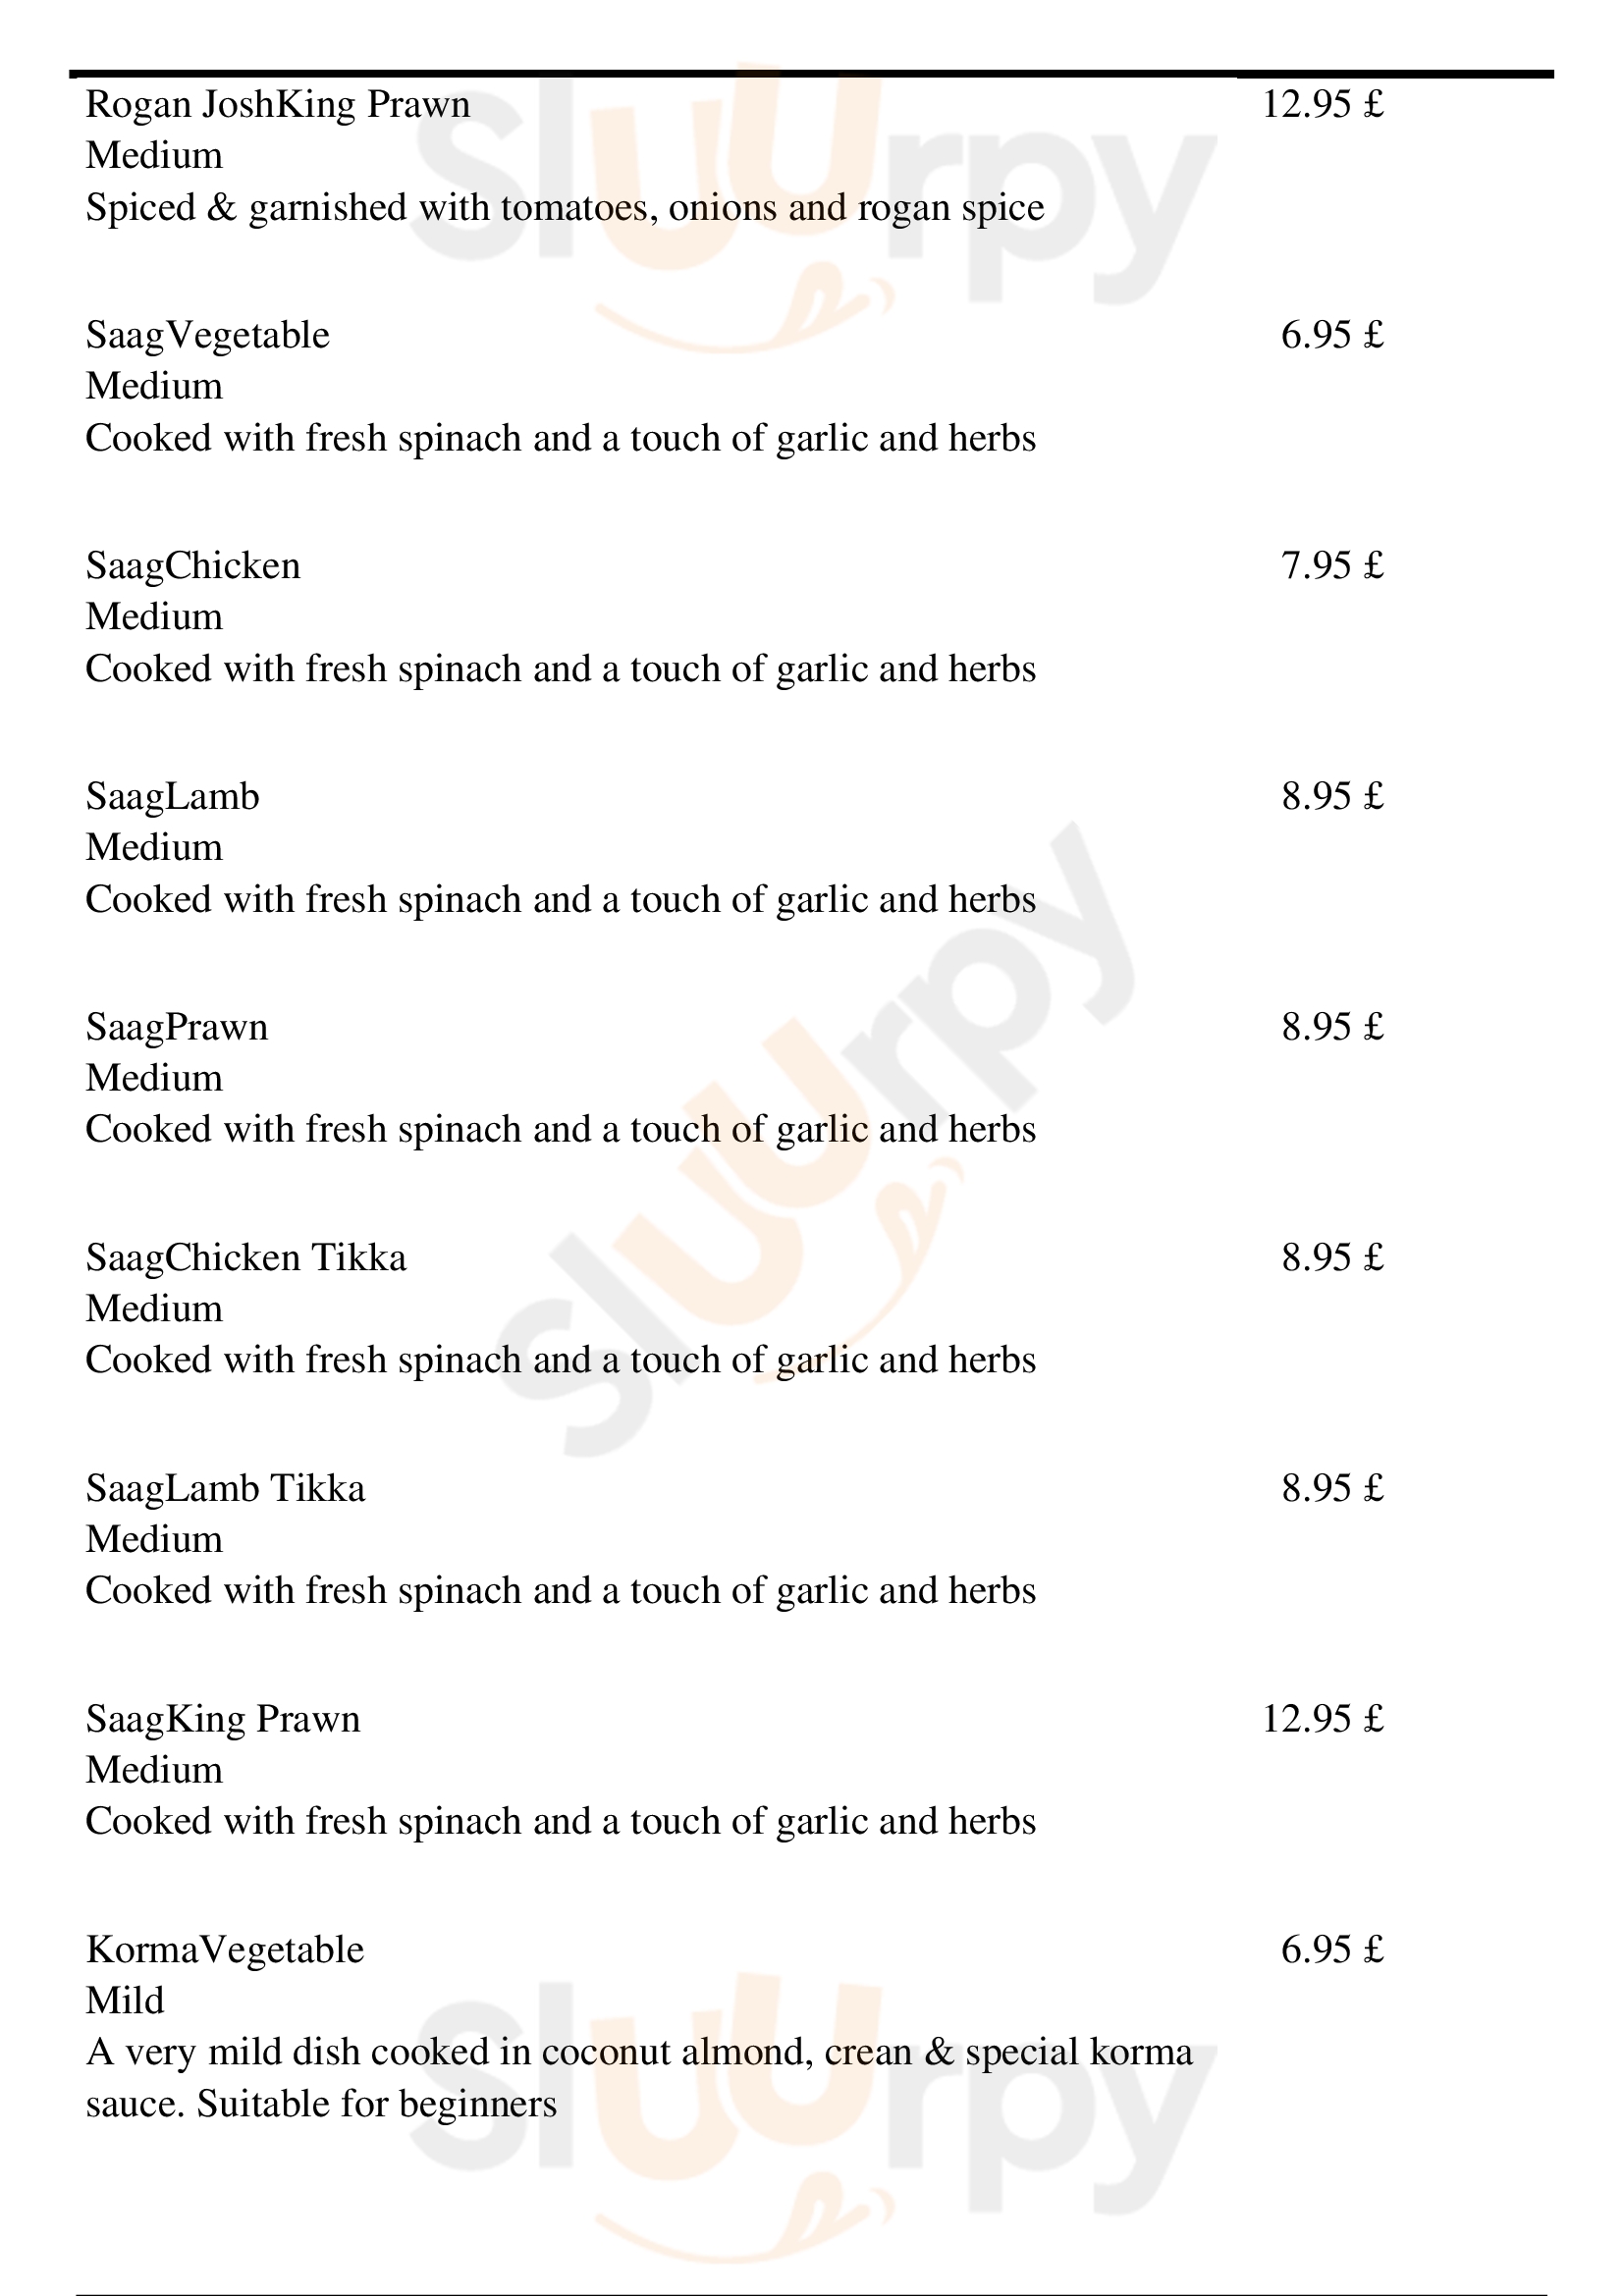Click the Suitable for beginners text
Viewport: 1624px width, 2296px height.
(x=376, y=2105)
